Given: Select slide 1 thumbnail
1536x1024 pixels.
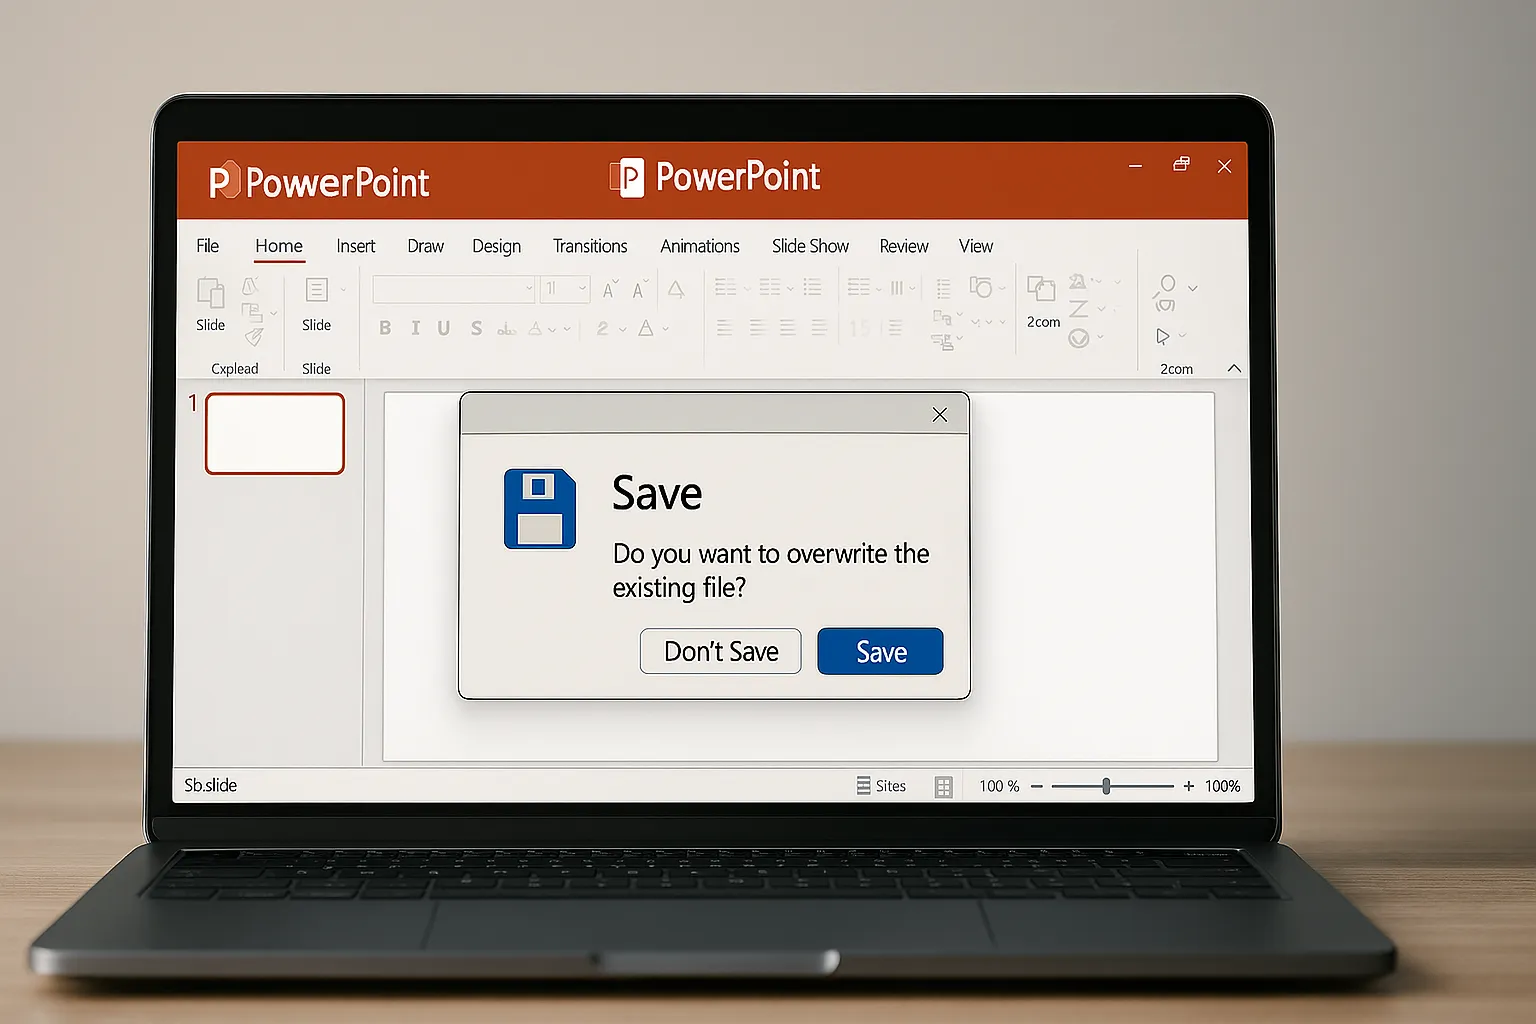Looking at the screenshot, I should click(x=275, y=433).
